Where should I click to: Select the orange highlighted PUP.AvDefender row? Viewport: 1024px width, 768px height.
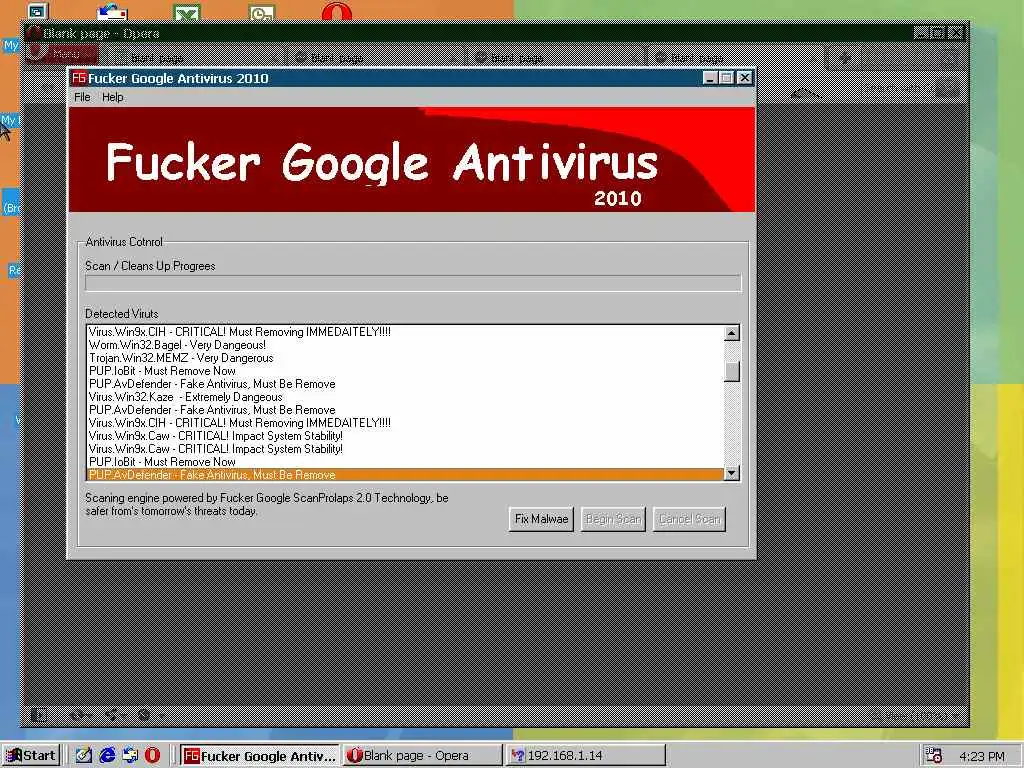[x=405, y=475]
